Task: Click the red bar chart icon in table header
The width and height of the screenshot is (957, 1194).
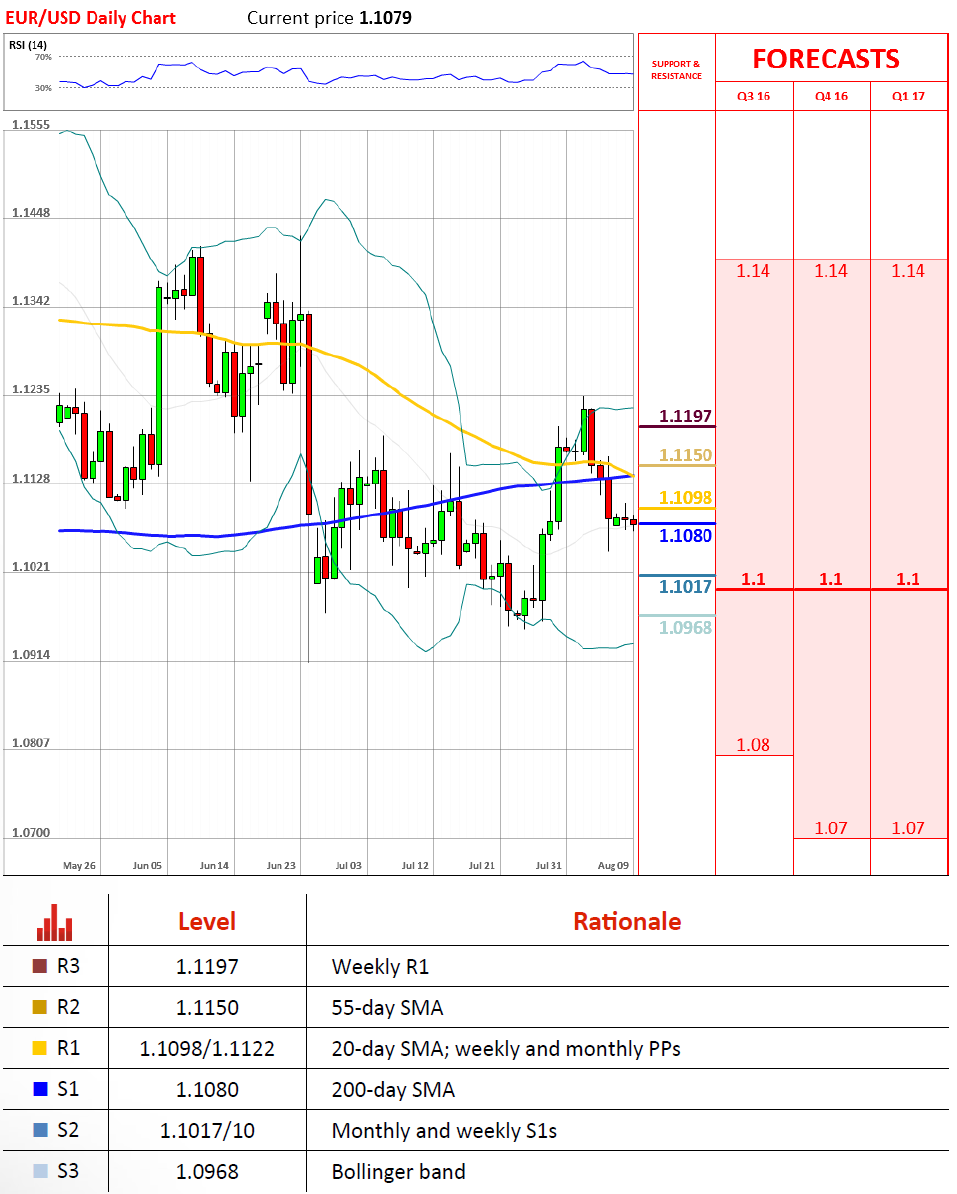Action: coord(55,922)
